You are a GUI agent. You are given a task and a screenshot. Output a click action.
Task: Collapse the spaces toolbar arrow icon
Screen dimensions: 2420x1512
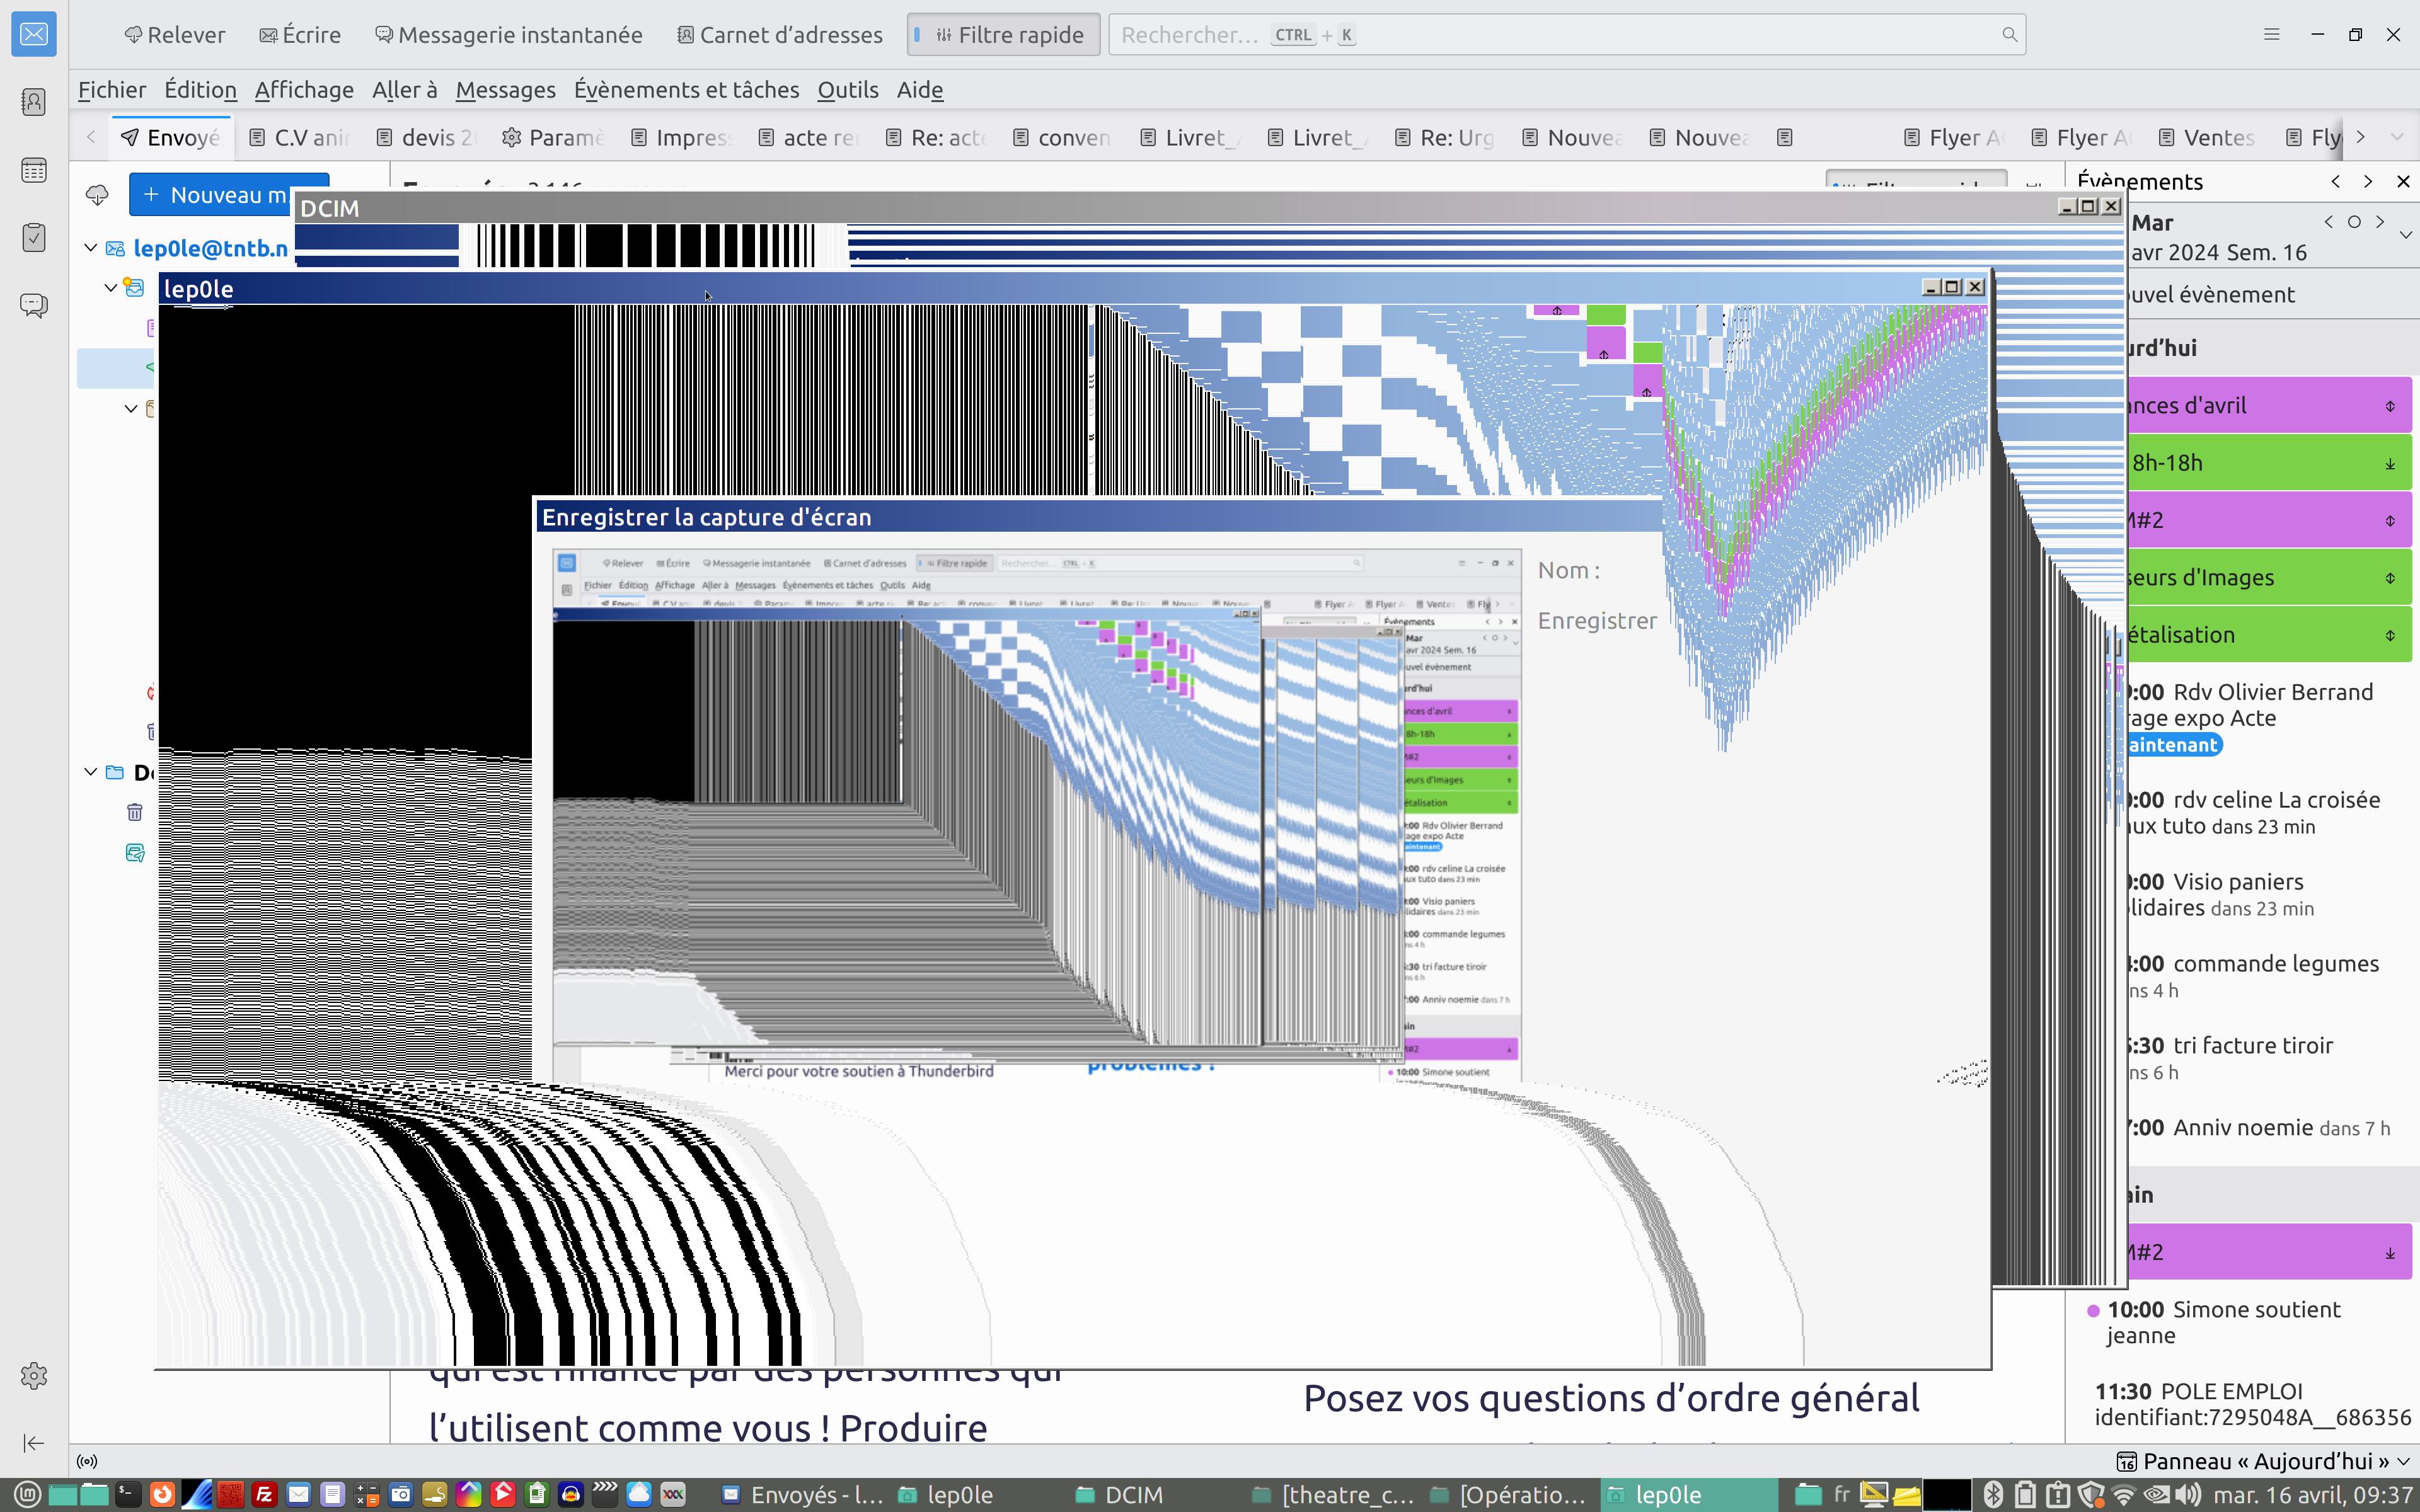coord(34,1442)
